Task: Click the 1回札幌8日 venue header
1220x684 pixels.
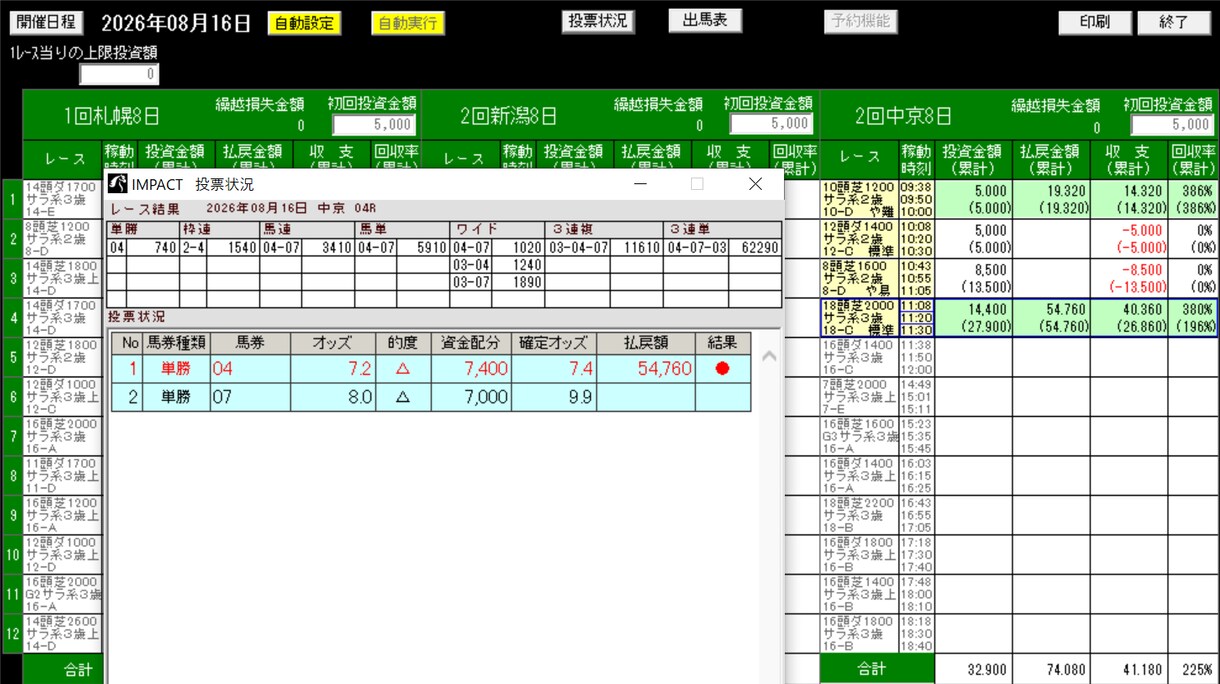Action: click(111, 116)
